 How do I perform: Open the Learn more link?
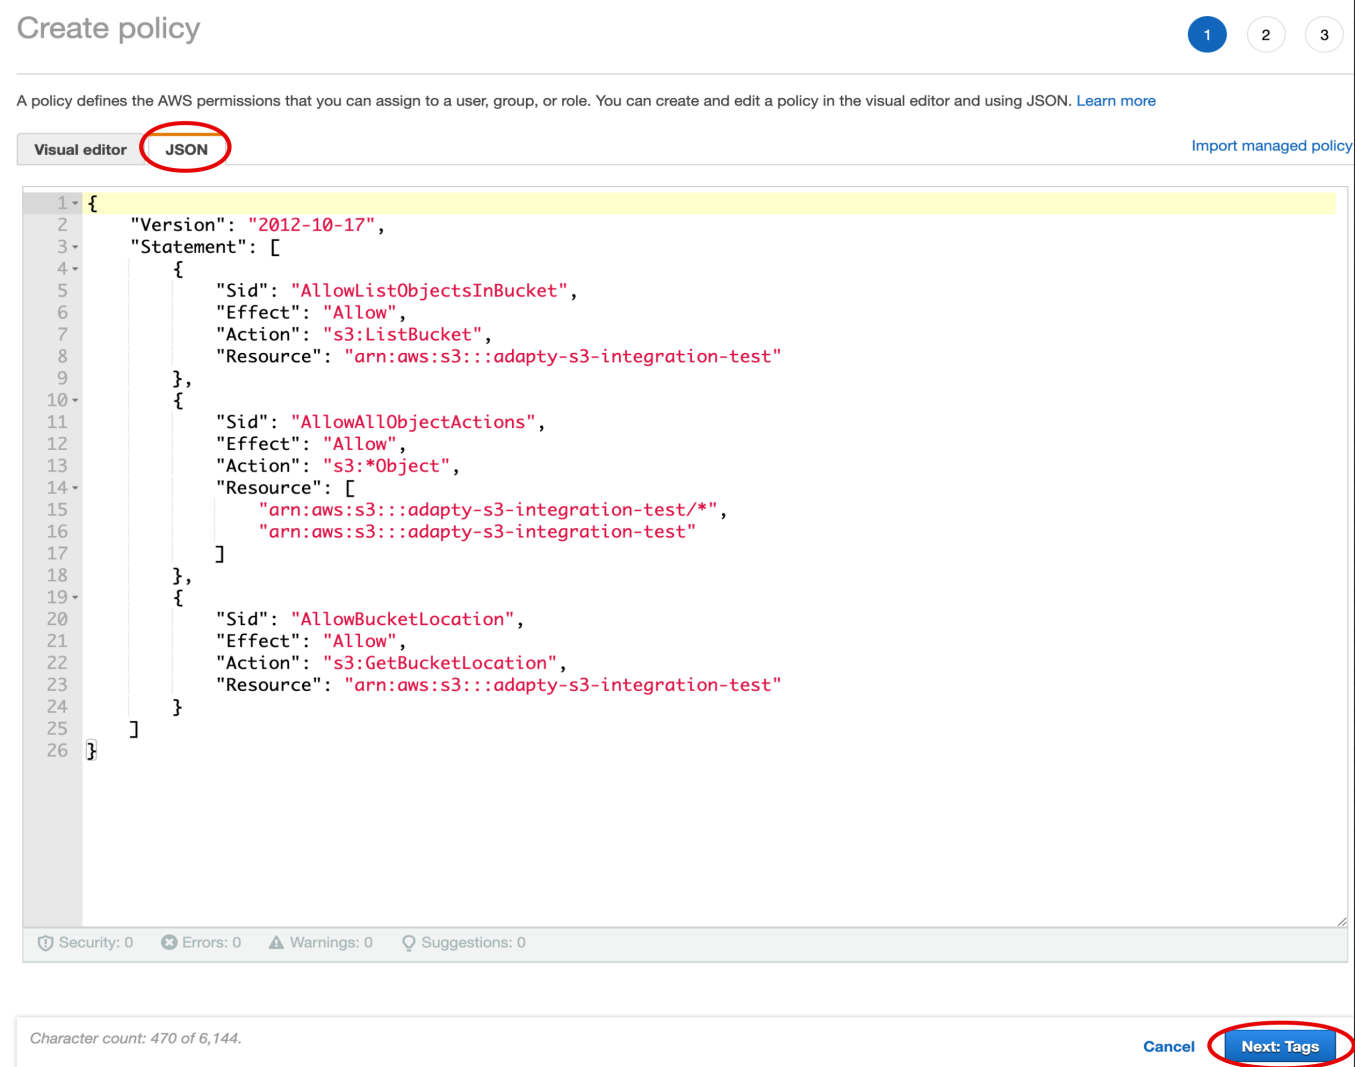coord(1115,101)
